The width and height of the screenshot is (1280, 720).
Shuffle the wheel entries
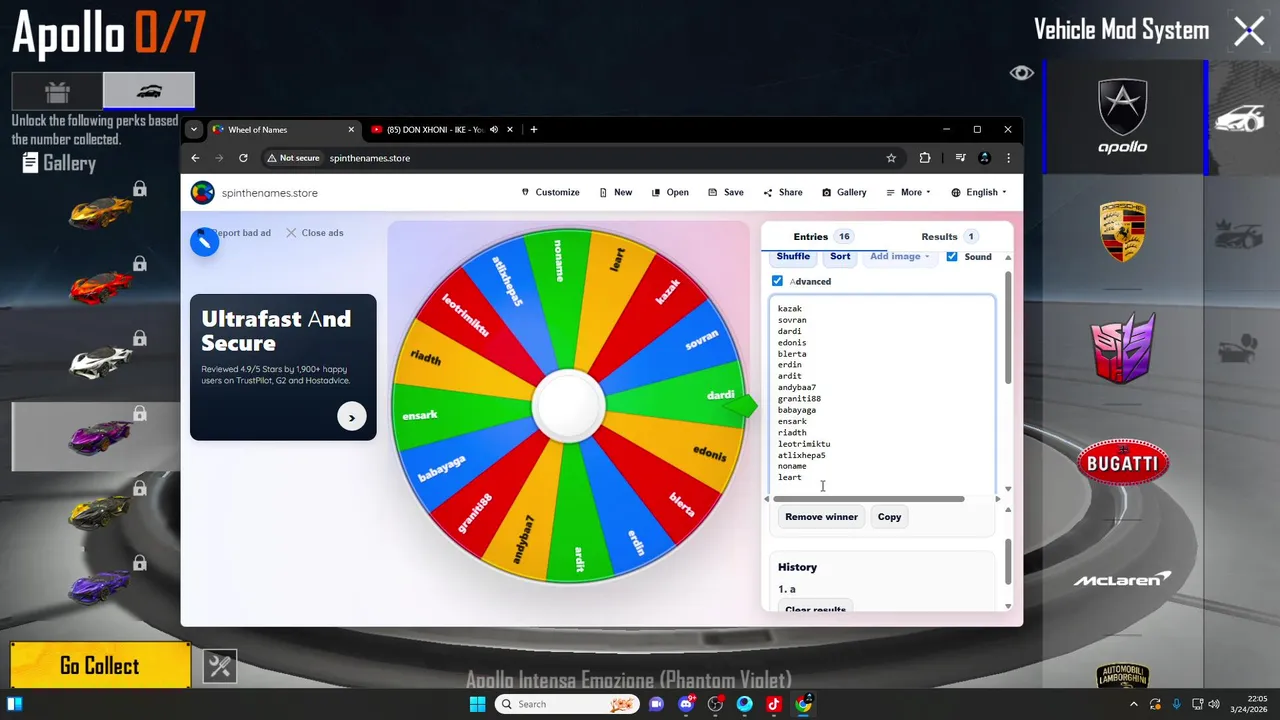click(793, 257)
